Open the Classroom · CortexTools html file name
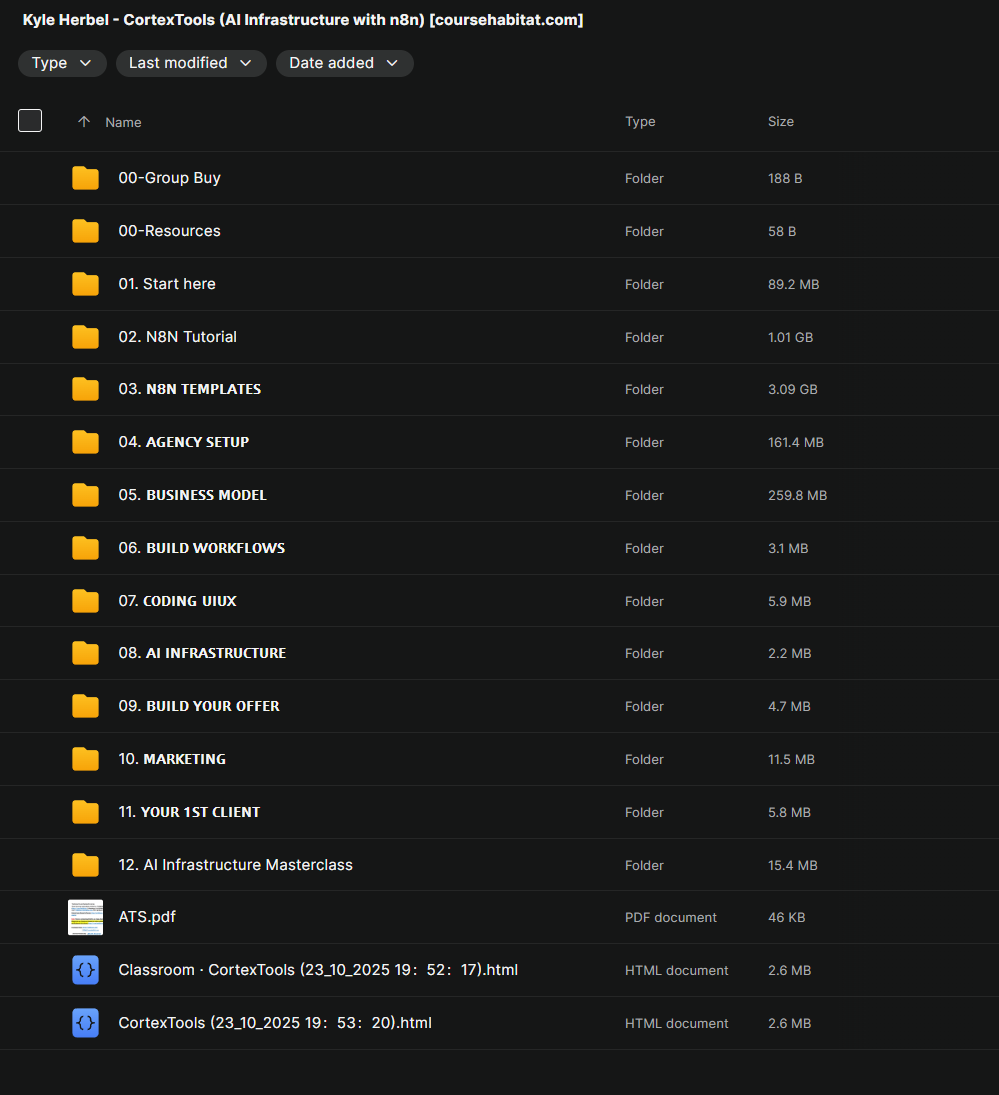Image resolution: width=999 pixels, height=1095 pixels. pyautogui.click(x=318, y=970)
